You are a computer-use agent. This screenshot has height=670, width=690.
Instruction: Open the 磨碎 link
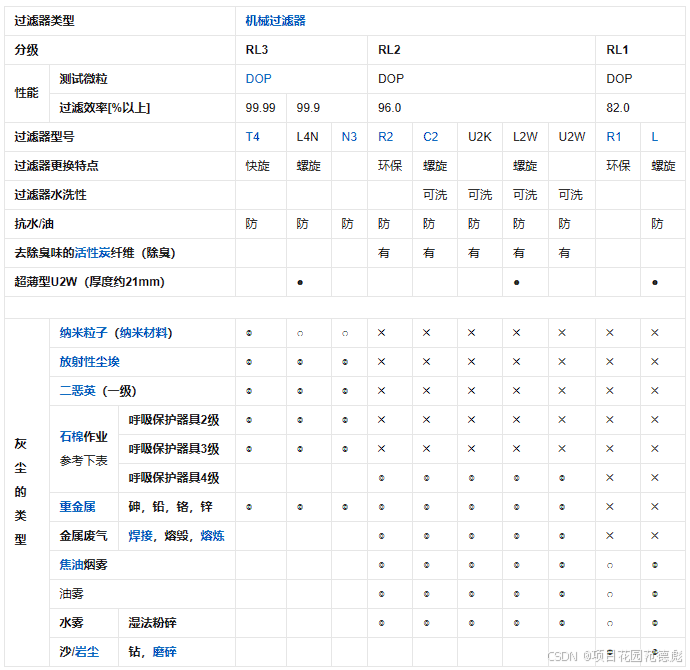pyautogui.click(x=165, y=652)
